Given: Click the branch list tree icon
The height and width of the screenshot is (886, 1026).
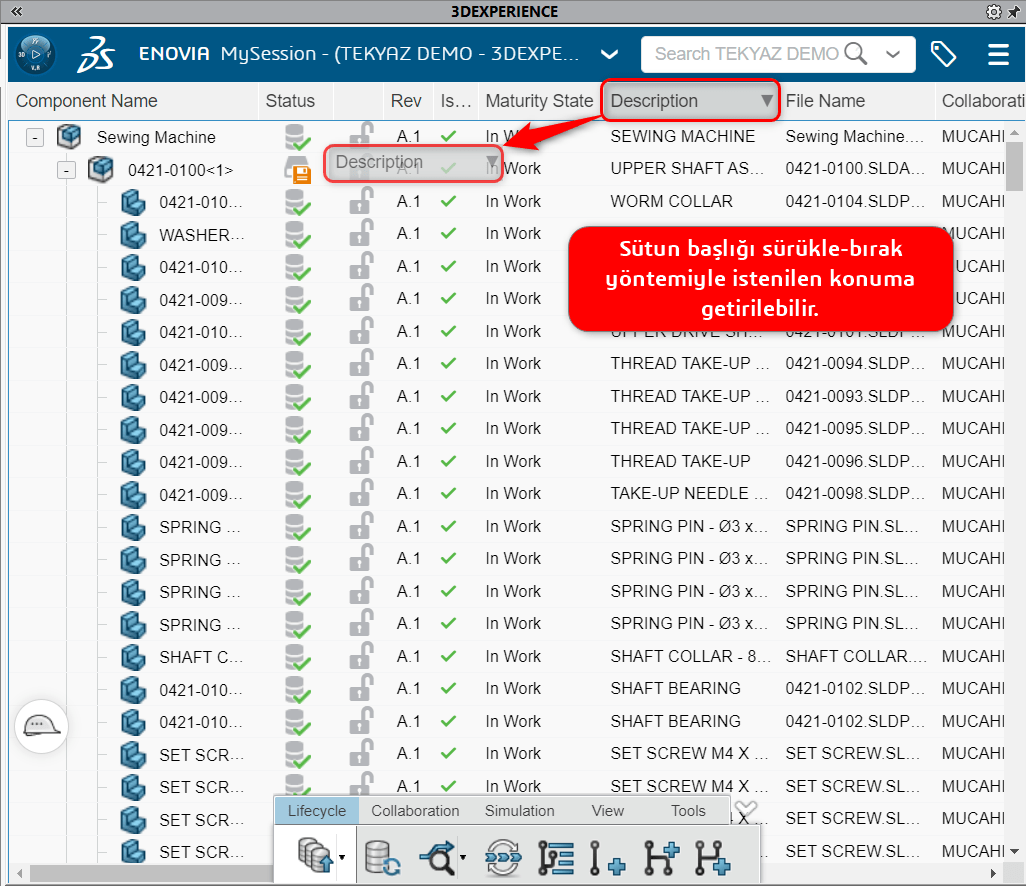Looking at the screenshot, I should (x=556, y=857).
